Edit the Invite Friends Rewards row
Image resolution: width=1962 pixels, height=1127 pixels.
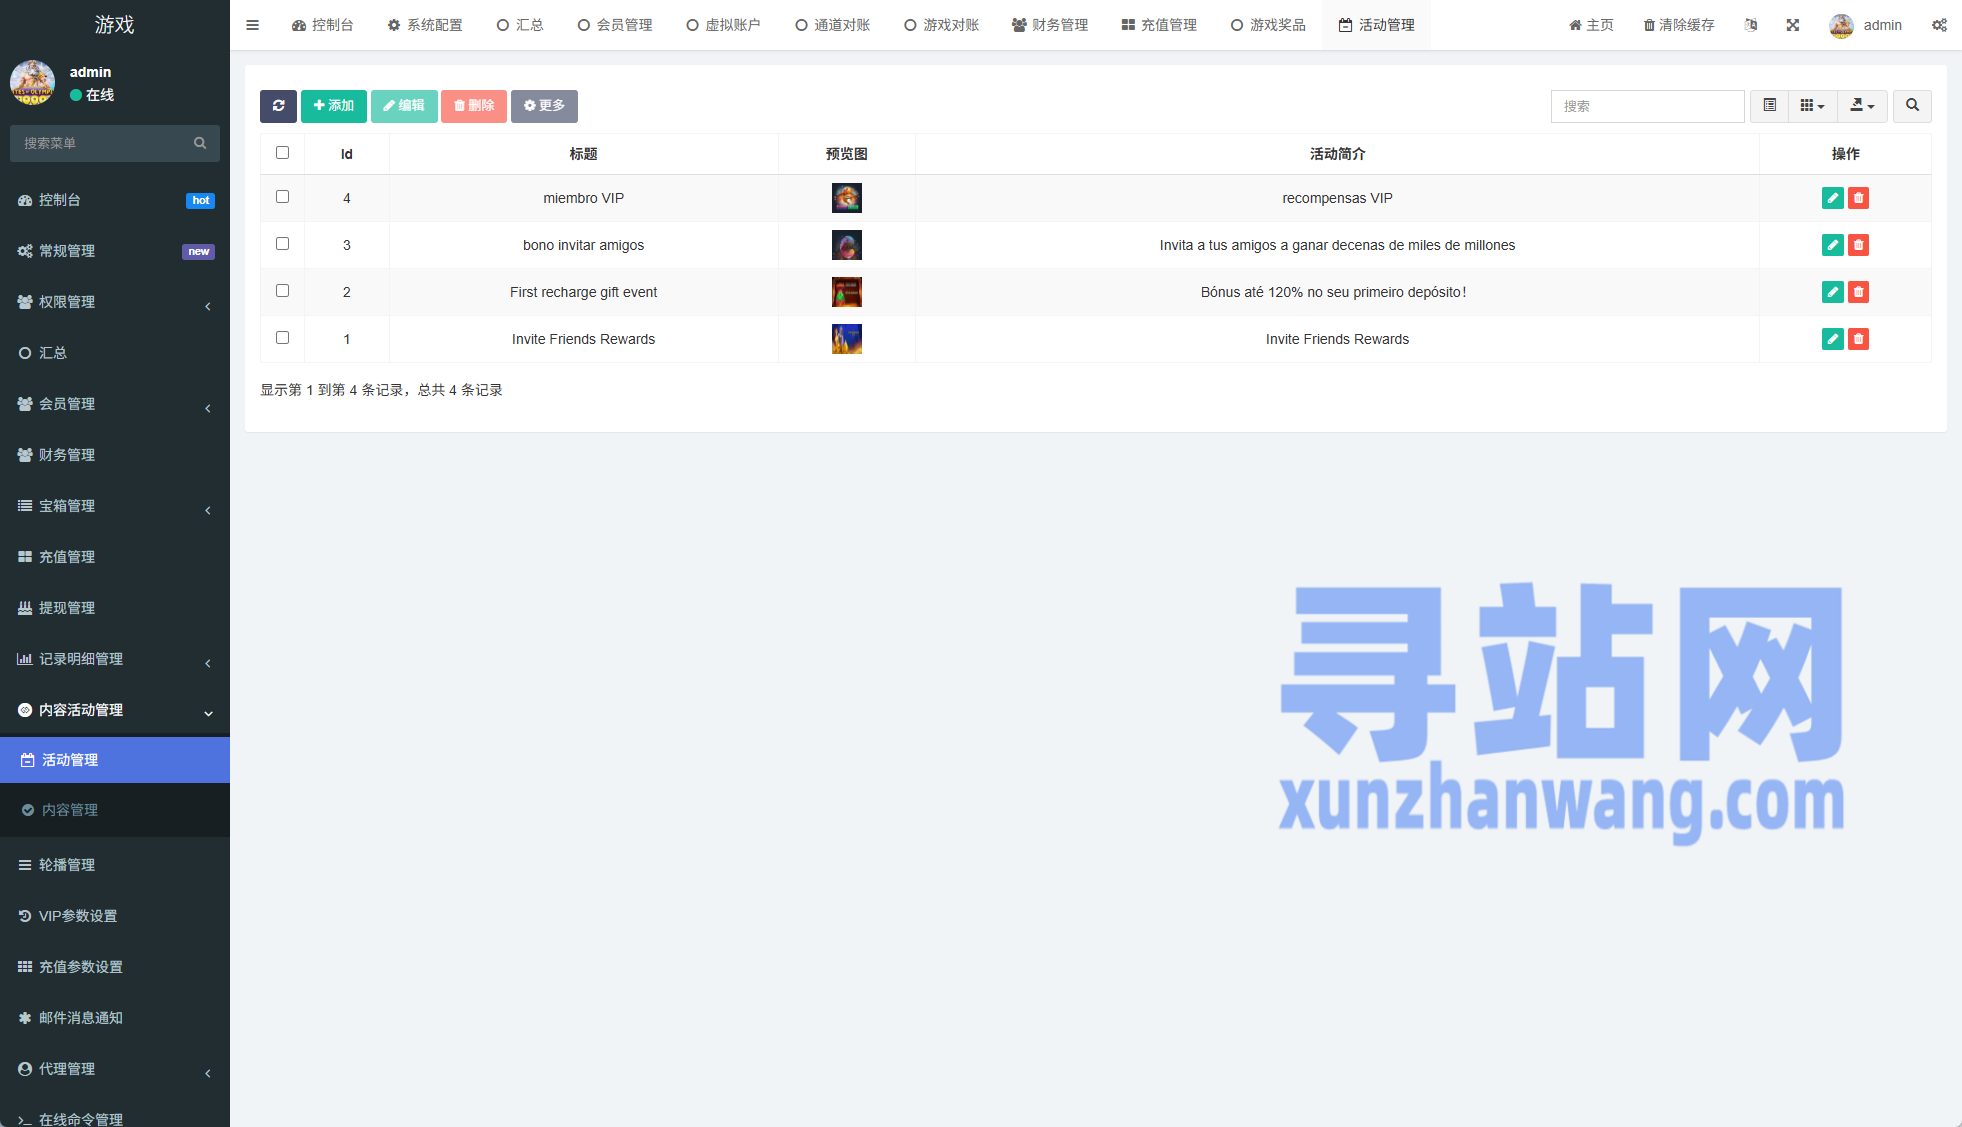(x=1832, y=339)
